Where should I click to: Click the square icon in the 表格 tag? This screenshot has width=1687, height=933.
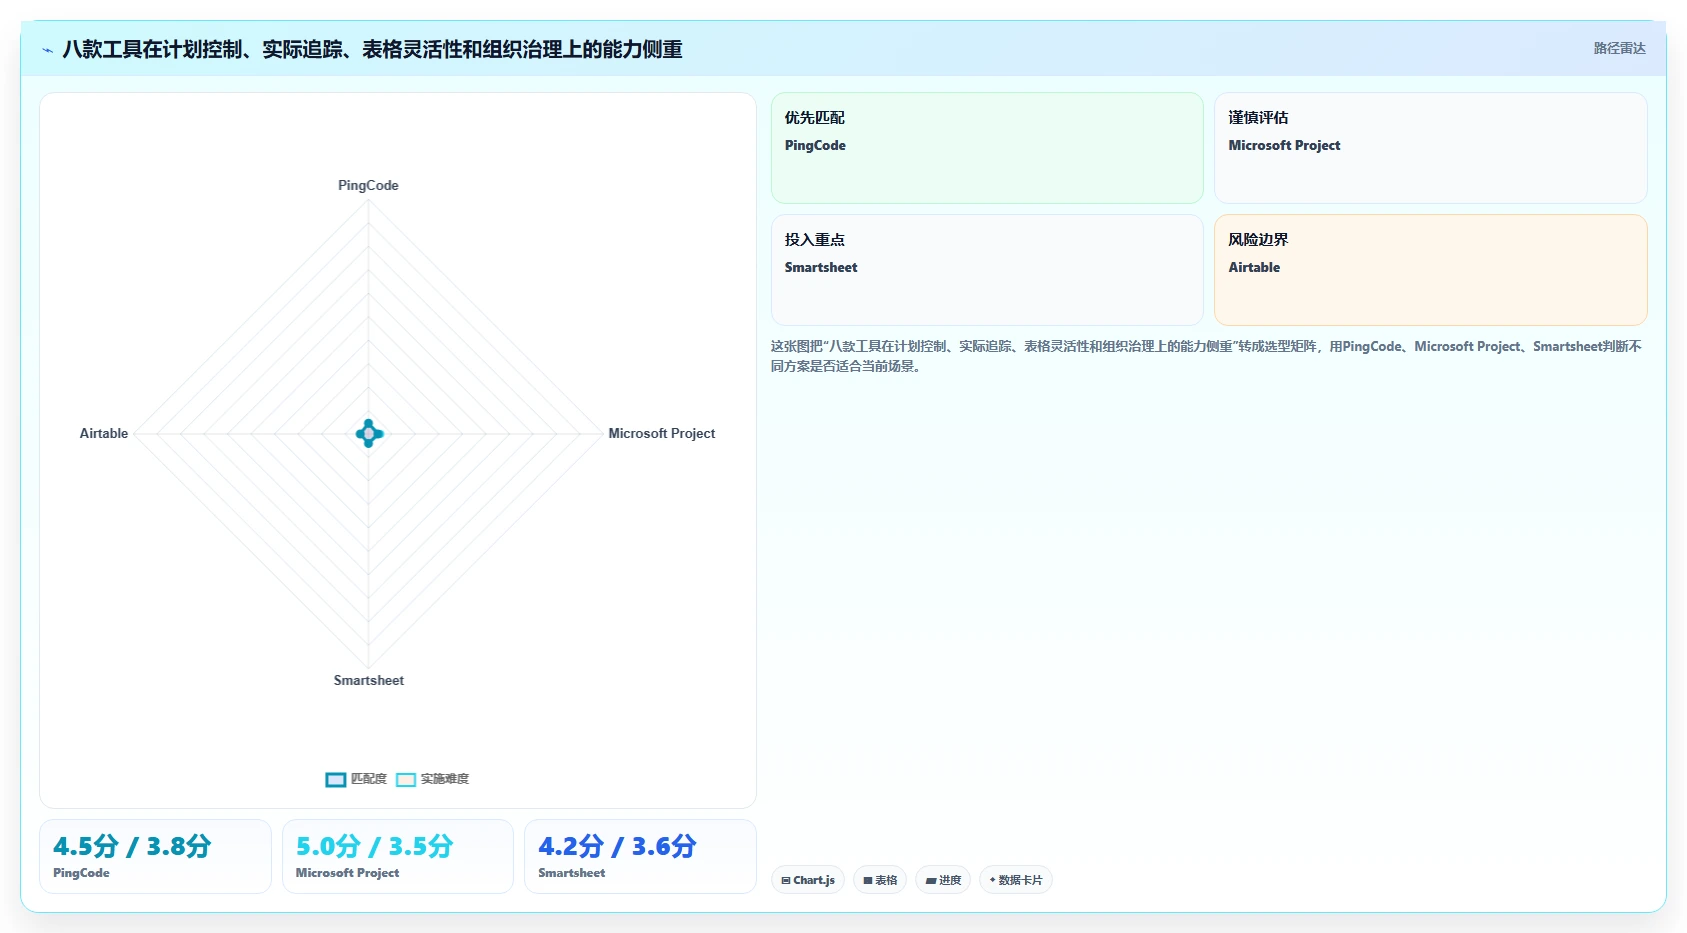[868, 881]
